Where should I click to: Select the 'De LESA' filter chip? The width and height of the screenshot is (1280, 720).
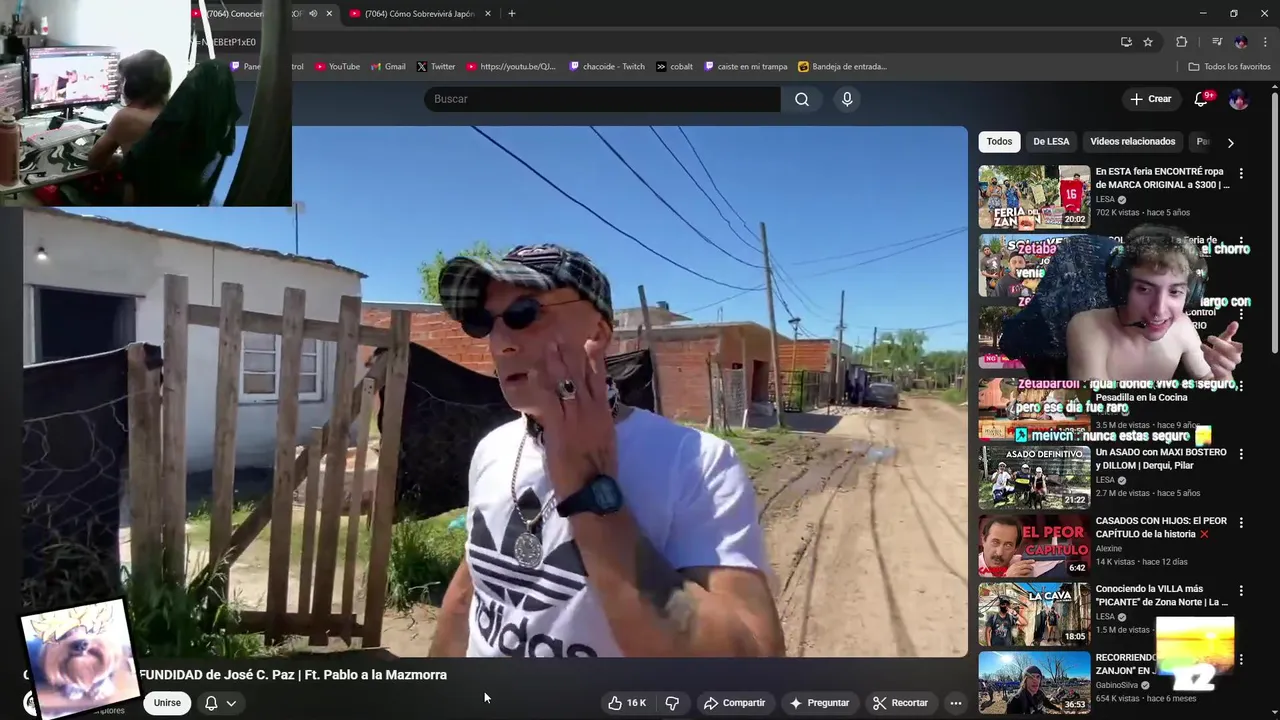click(1051, 142)
